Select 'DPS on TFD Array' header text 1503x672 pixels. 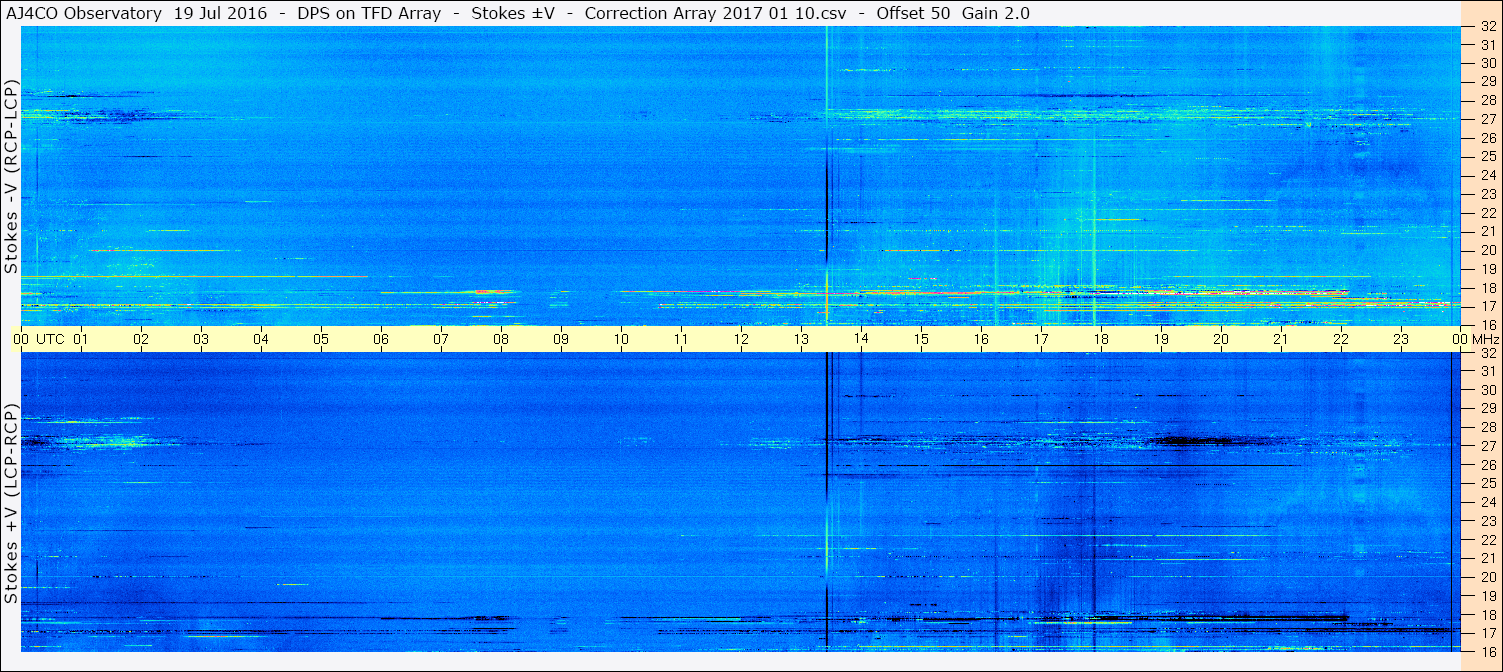click(369, 13)
